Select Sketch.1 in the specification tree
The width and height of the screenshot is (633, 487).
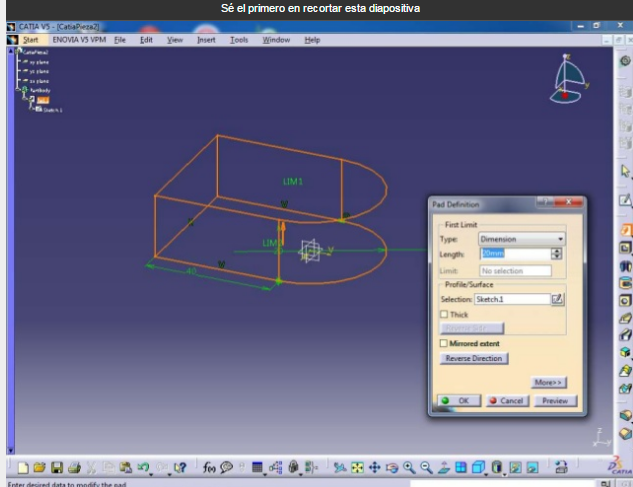click(52, 110)
